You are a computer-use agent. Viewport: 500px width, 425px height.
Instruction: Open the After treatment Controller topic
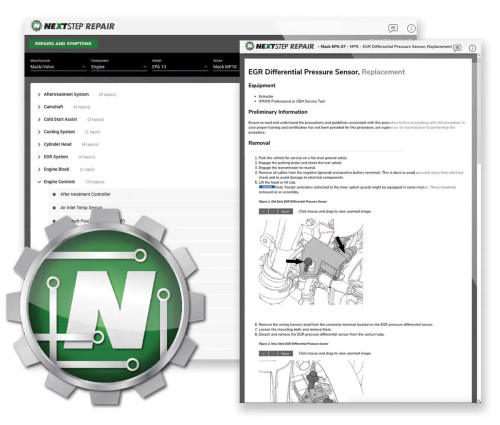tap(85, 194)
